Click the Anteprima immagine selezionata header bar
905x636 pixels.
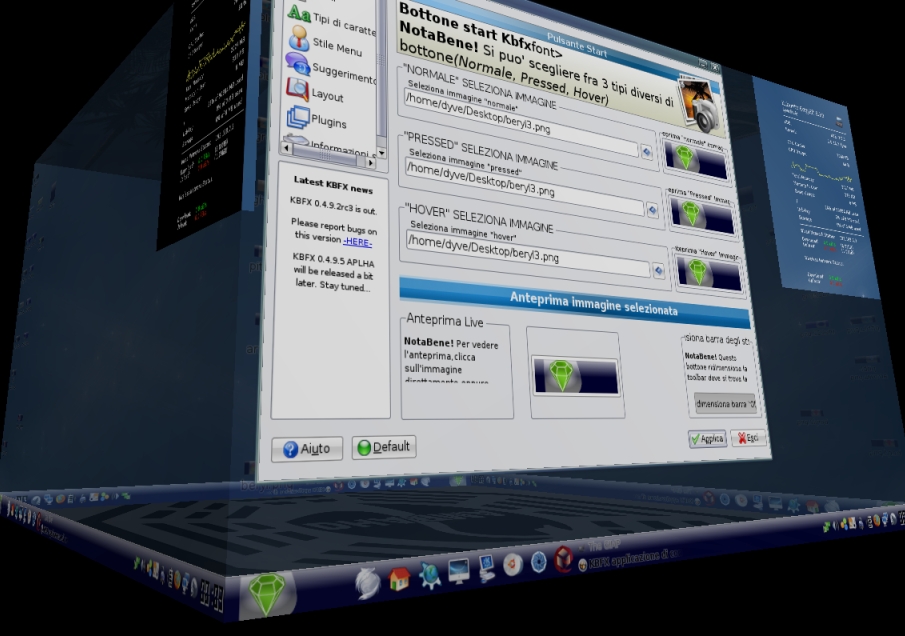tap(575, 302)
